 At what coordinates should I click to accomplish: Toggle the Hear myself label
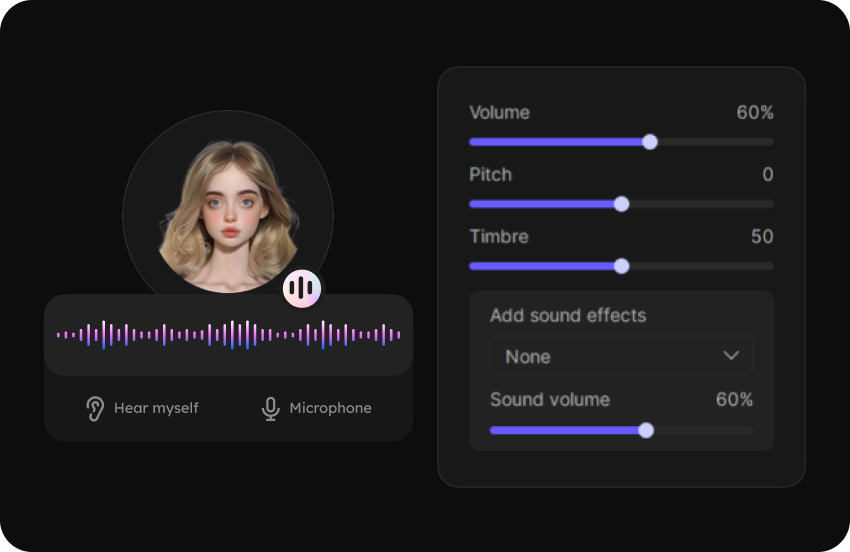pos(156,408)
